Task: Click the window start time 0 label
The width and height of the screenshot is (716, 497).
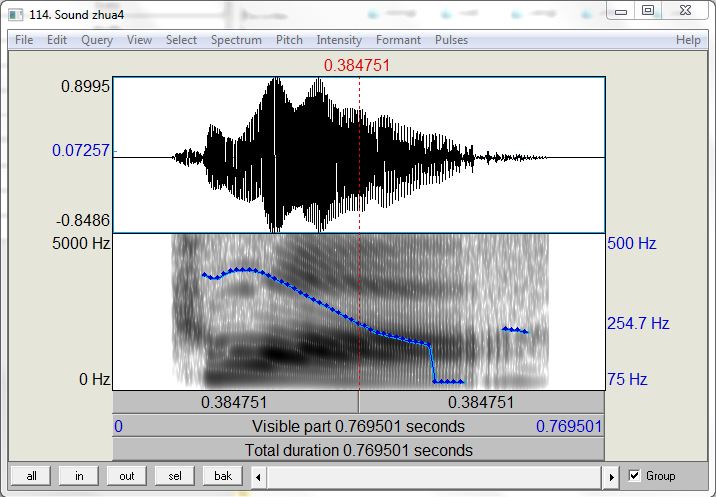Action: coord(118,426)
